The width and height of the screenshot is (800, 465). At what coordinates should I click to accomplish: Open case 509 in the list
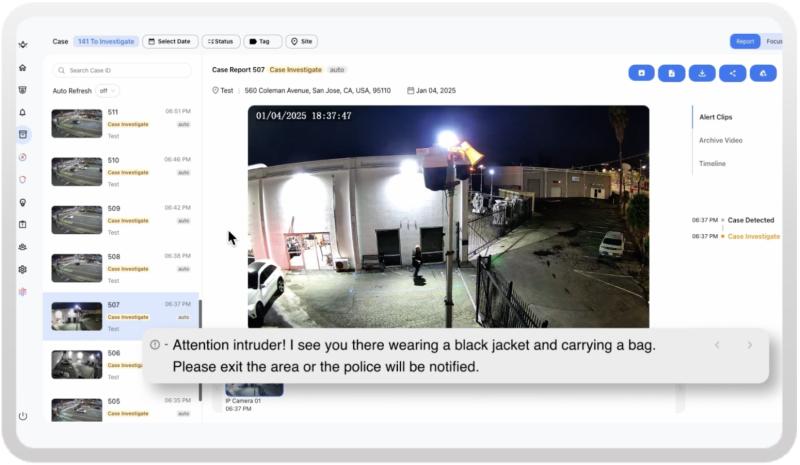click(121, 220)
